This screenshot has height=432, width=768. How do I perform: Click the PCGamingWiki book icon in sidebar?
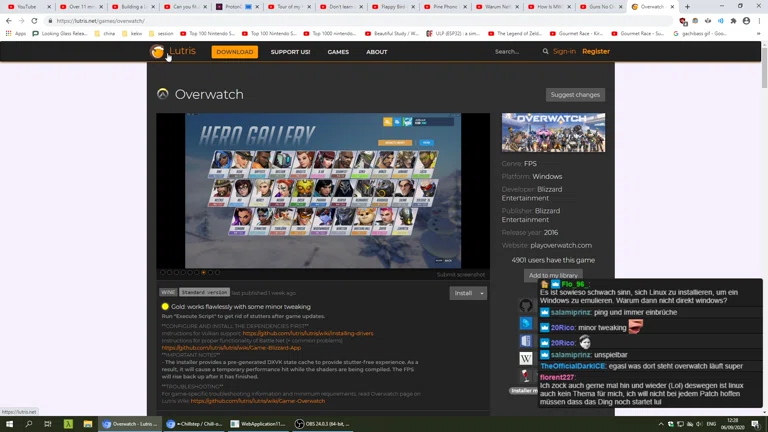coord(526,340)
